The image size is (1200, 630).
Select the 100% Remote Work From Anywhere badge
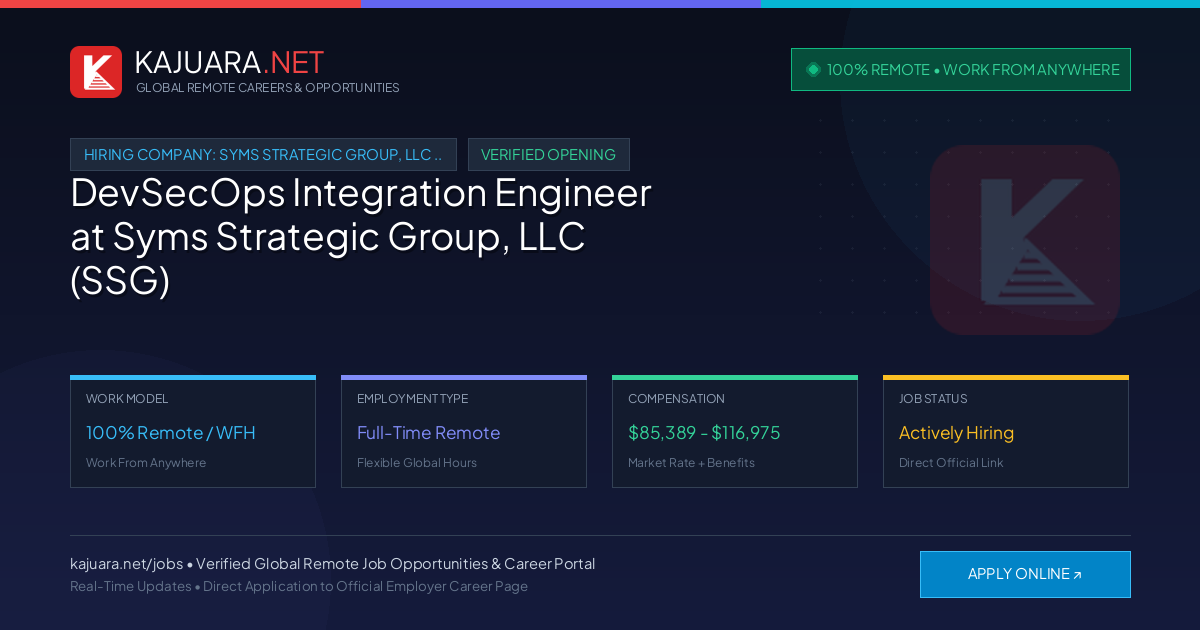961,69
